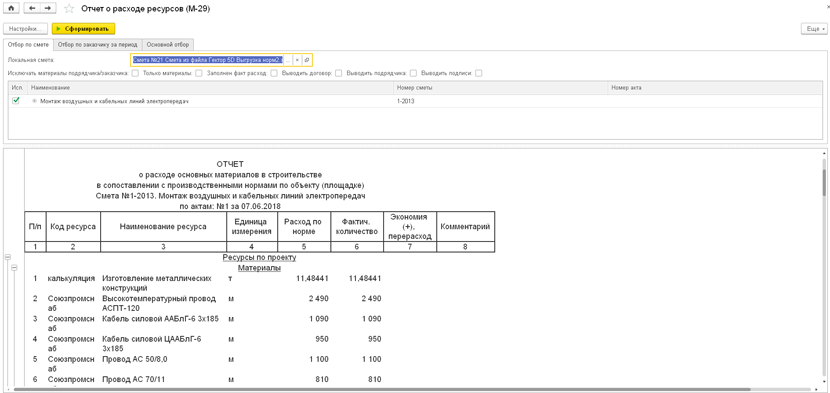Image resolution: width=830 pixels, height=393 pixels.
Task: Select the 1-2013 смета number cell
Action: pyautogui.click(x=501, y=101)
